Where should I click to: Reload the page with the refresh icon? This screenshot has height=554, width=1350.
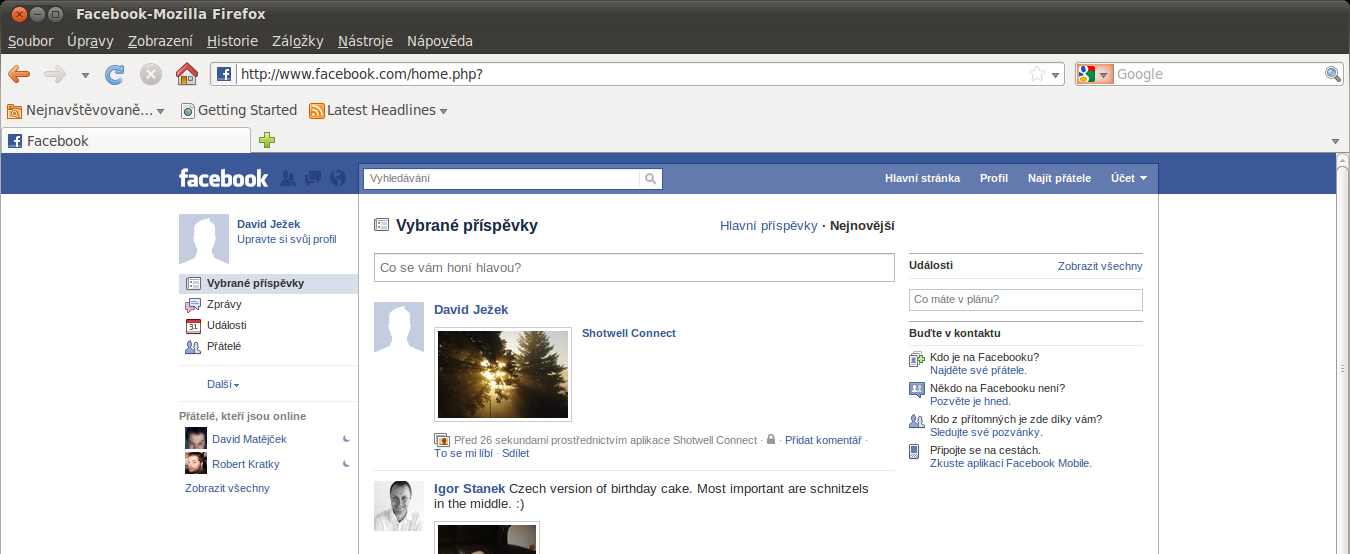[115, 74]
